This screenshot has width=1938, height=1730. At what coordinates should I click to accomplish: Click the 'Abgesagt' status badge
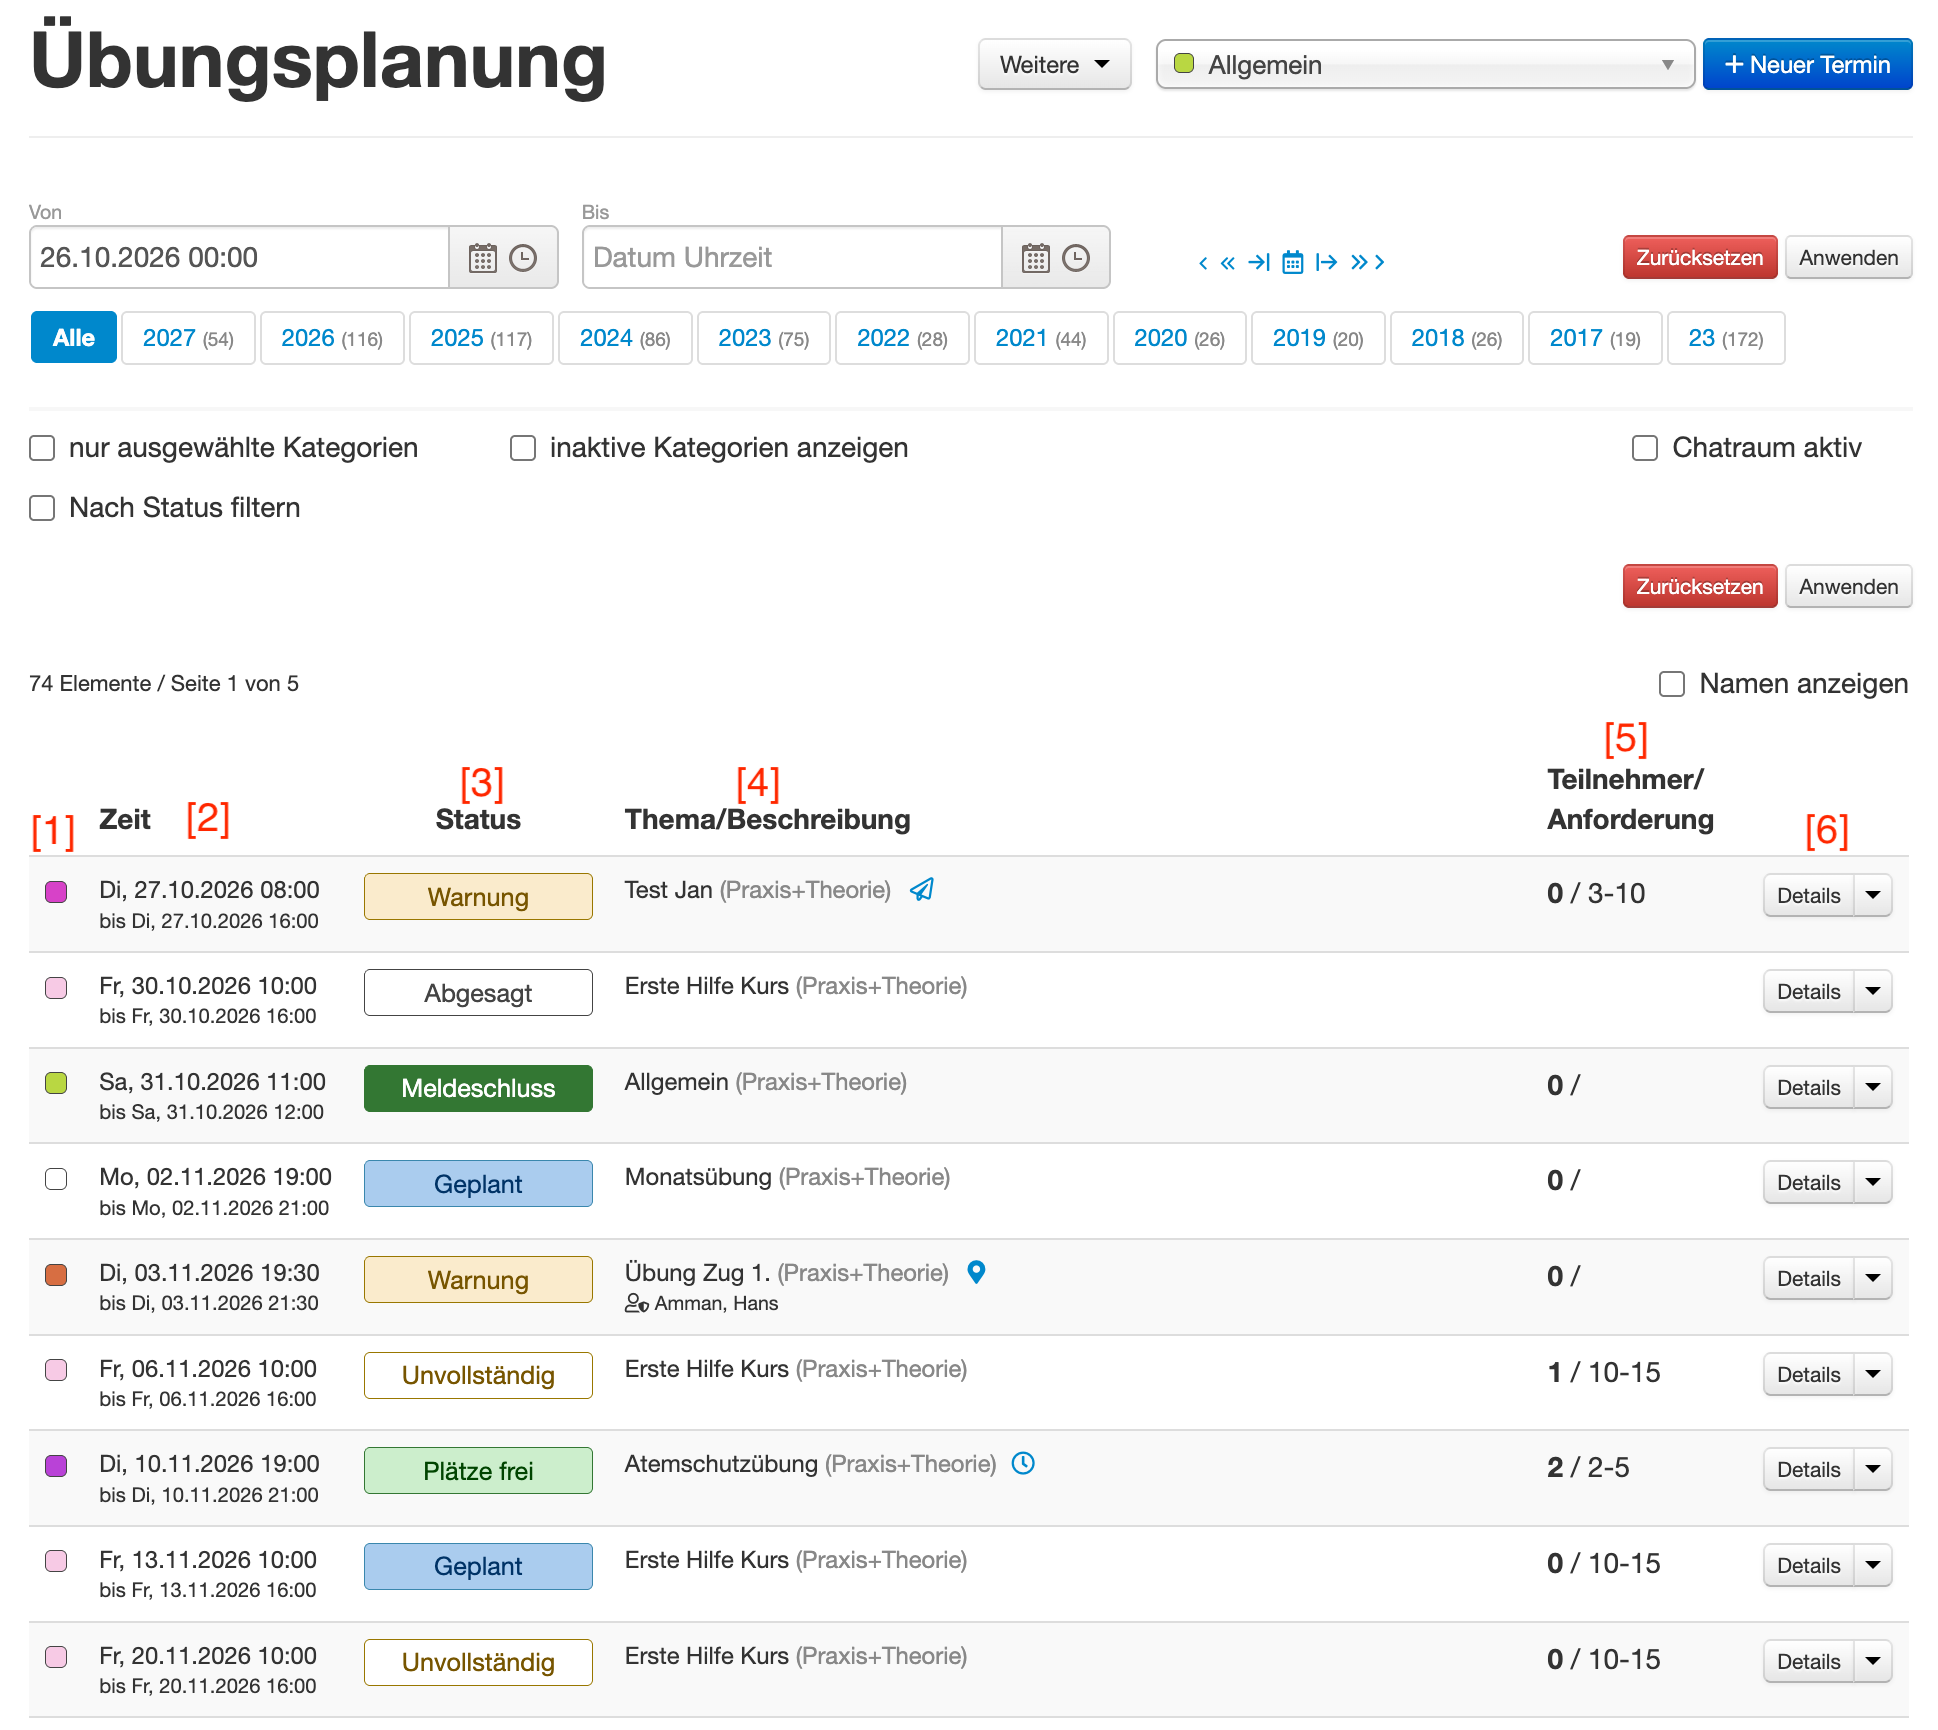pos(478,993)
